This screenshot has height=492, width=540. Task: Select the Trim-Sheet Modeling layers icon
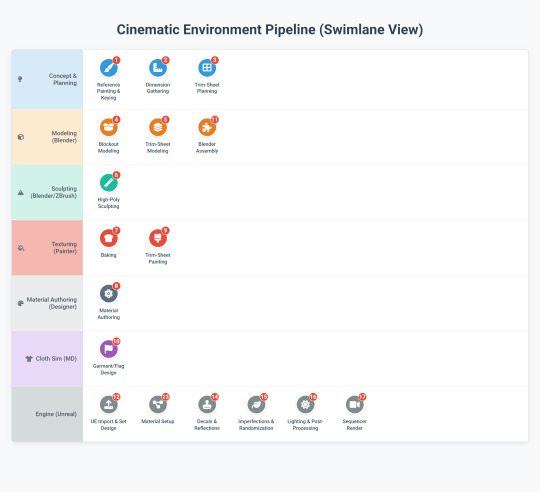[x=158, y=127]
